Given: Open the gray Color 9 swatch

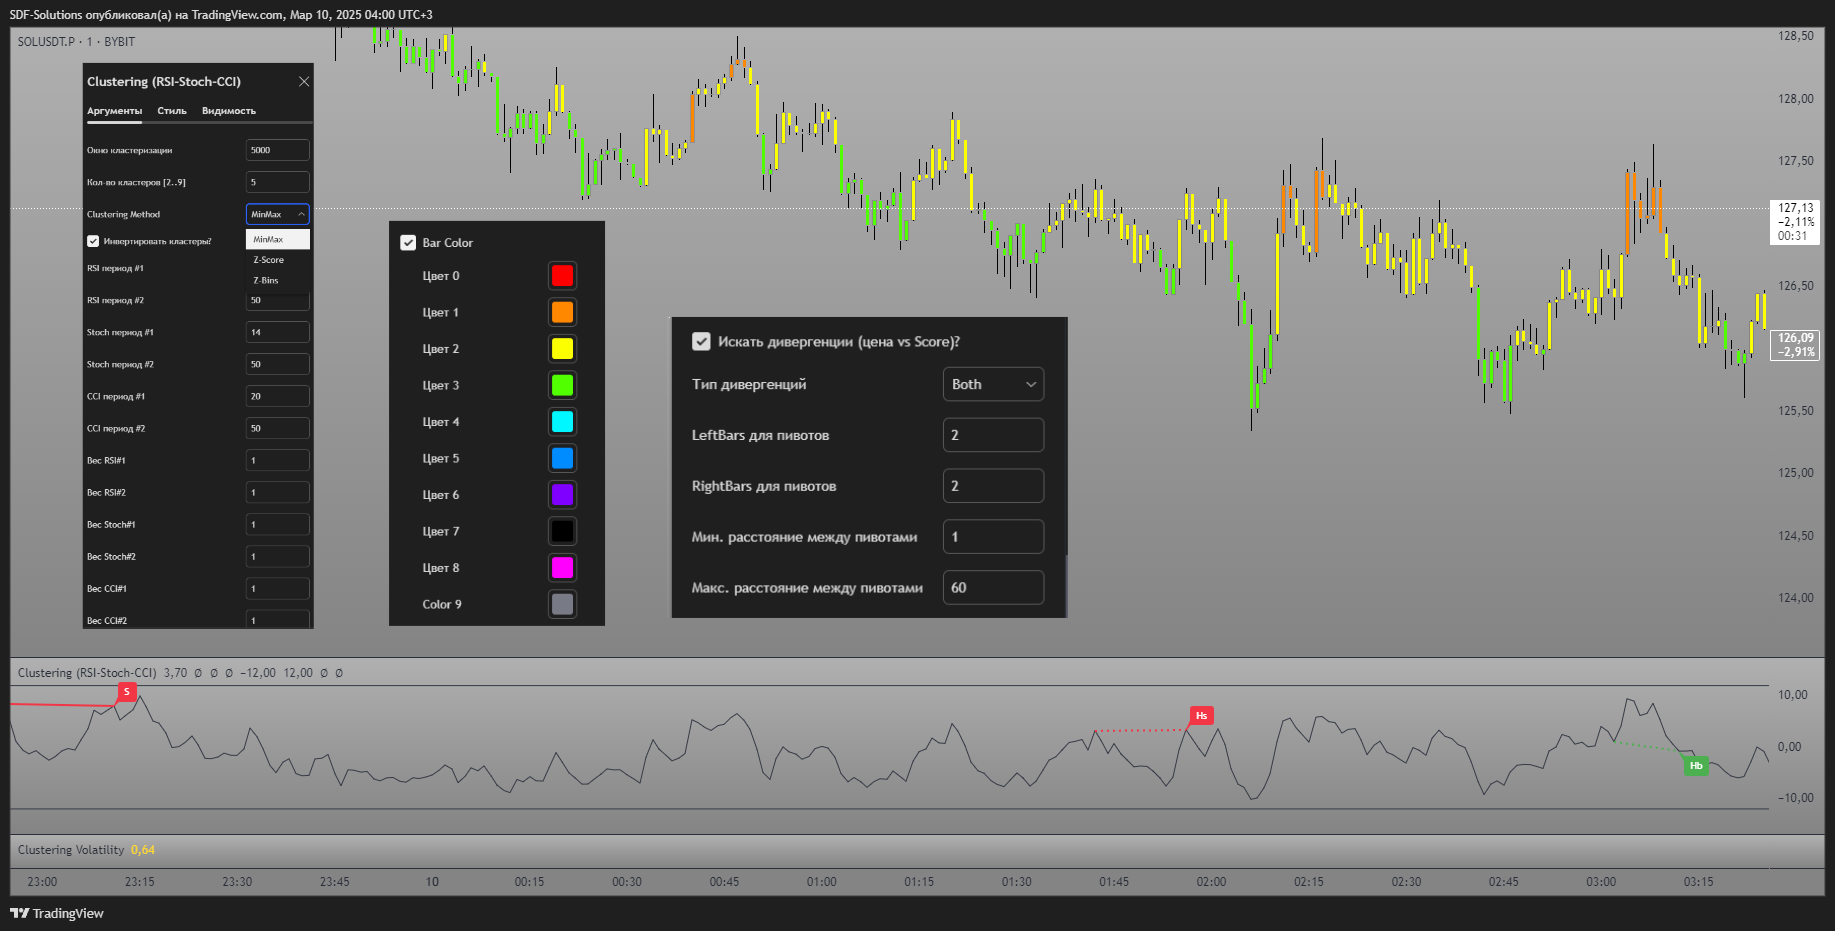Looking at the screenshot, I should click(562, 604).
